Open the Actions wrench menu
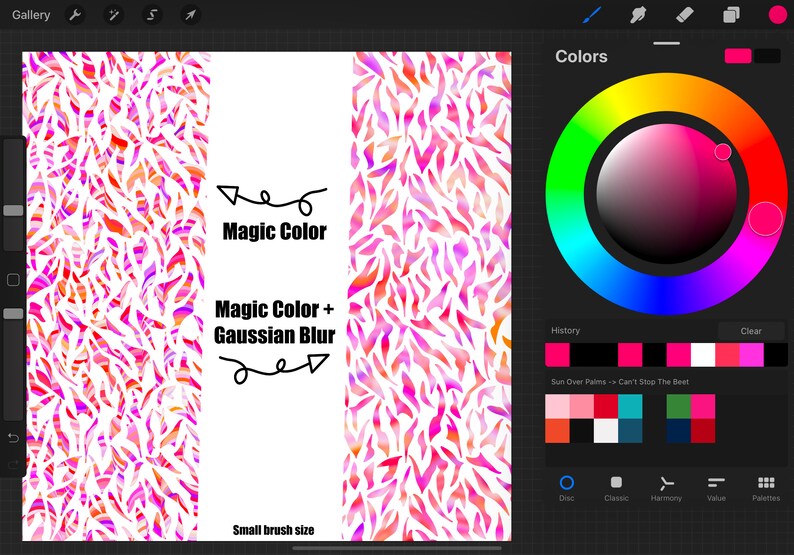 pos(75,15)
